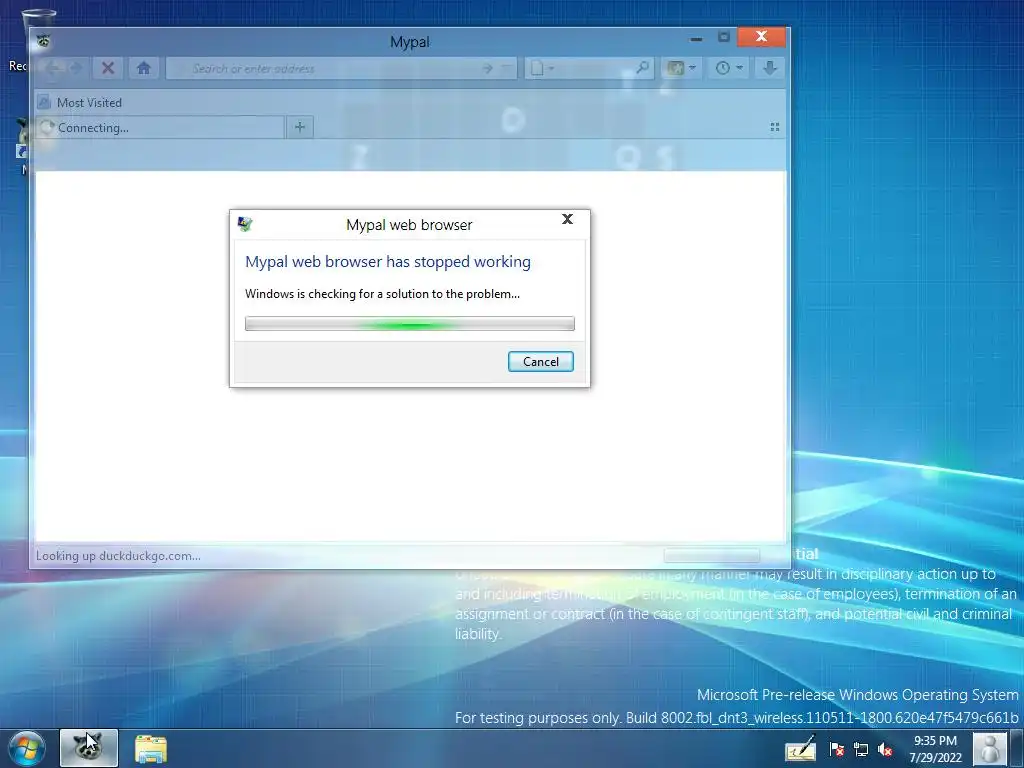Viewport: 1024px width, 768px height.
Task: Open the Windows Start orb
Action: click(x=26, y=748)
